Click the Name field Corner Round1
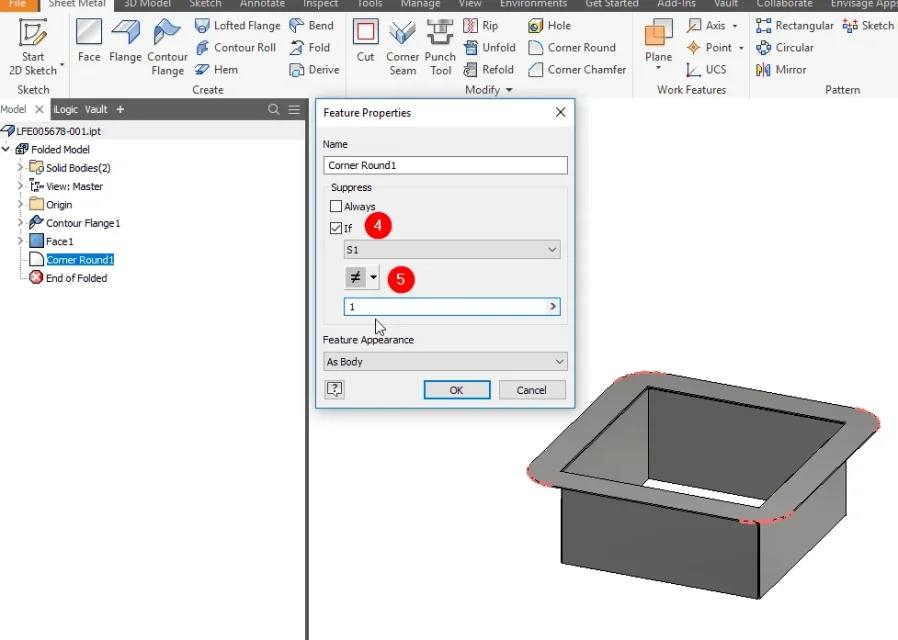Screen dimensions: 898x640 (x=445, y=165)
